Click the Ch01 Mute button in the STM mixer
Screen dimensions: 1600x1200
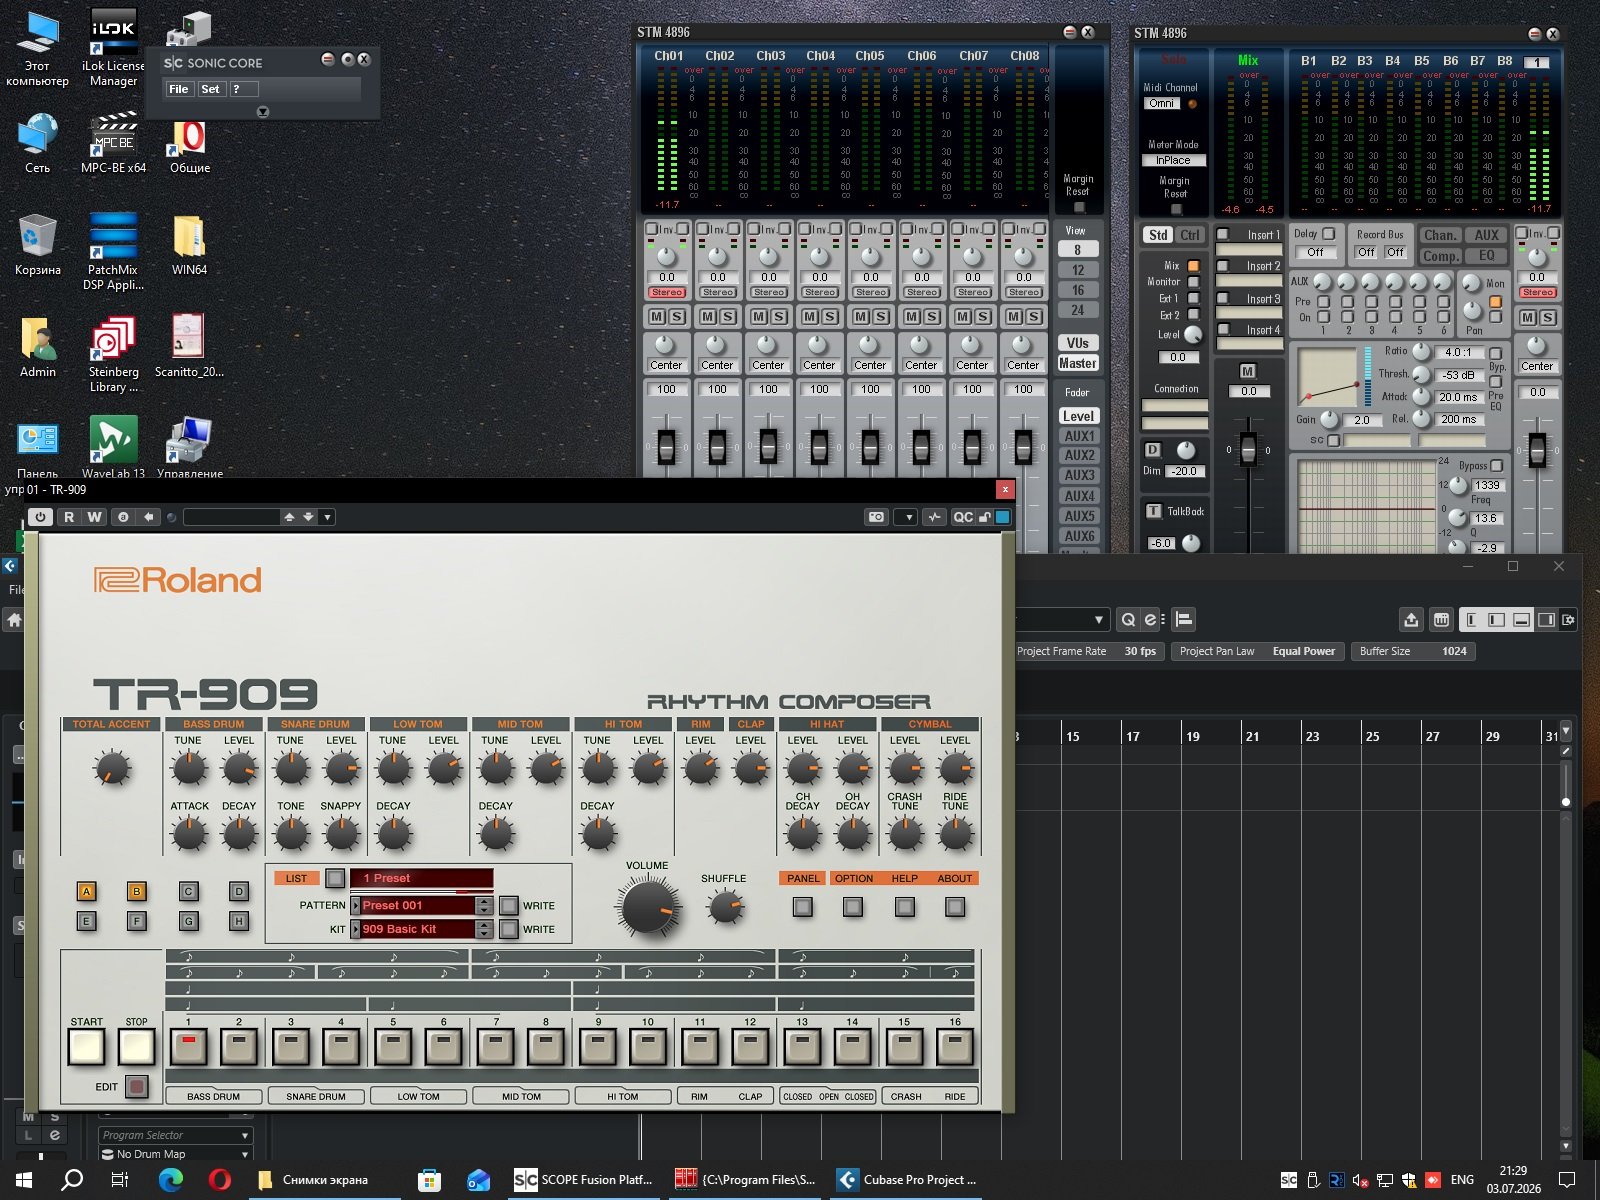click(x=656, y=317)
